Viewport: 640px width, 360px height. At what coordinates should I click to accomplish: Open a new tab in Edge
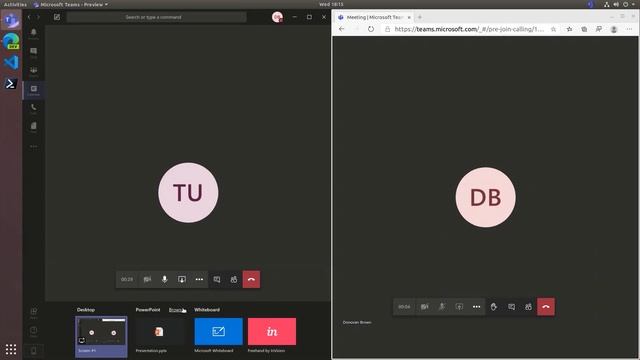click(x=420, y=17)
